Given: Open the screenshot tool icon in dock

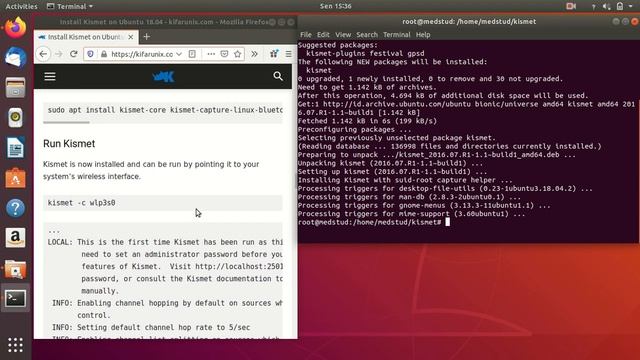Looking at the screenshot, I should 16,269.
